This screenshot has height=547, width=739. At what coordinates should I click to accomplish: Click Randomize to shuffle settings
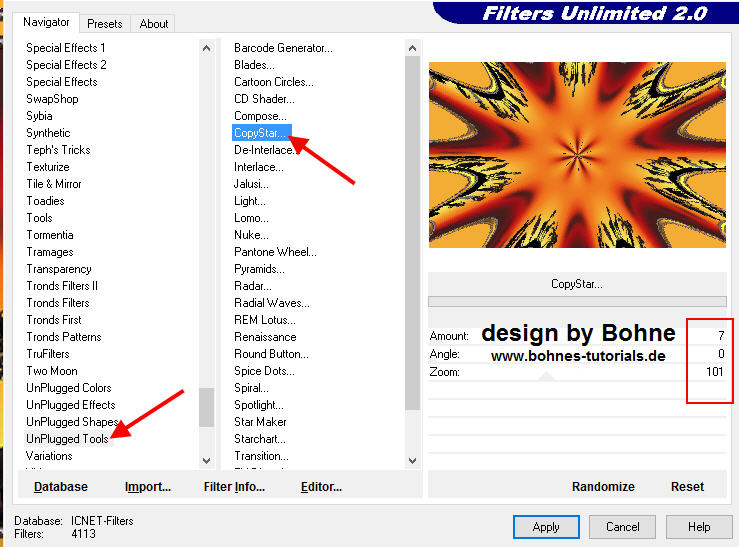click(603, 487)
